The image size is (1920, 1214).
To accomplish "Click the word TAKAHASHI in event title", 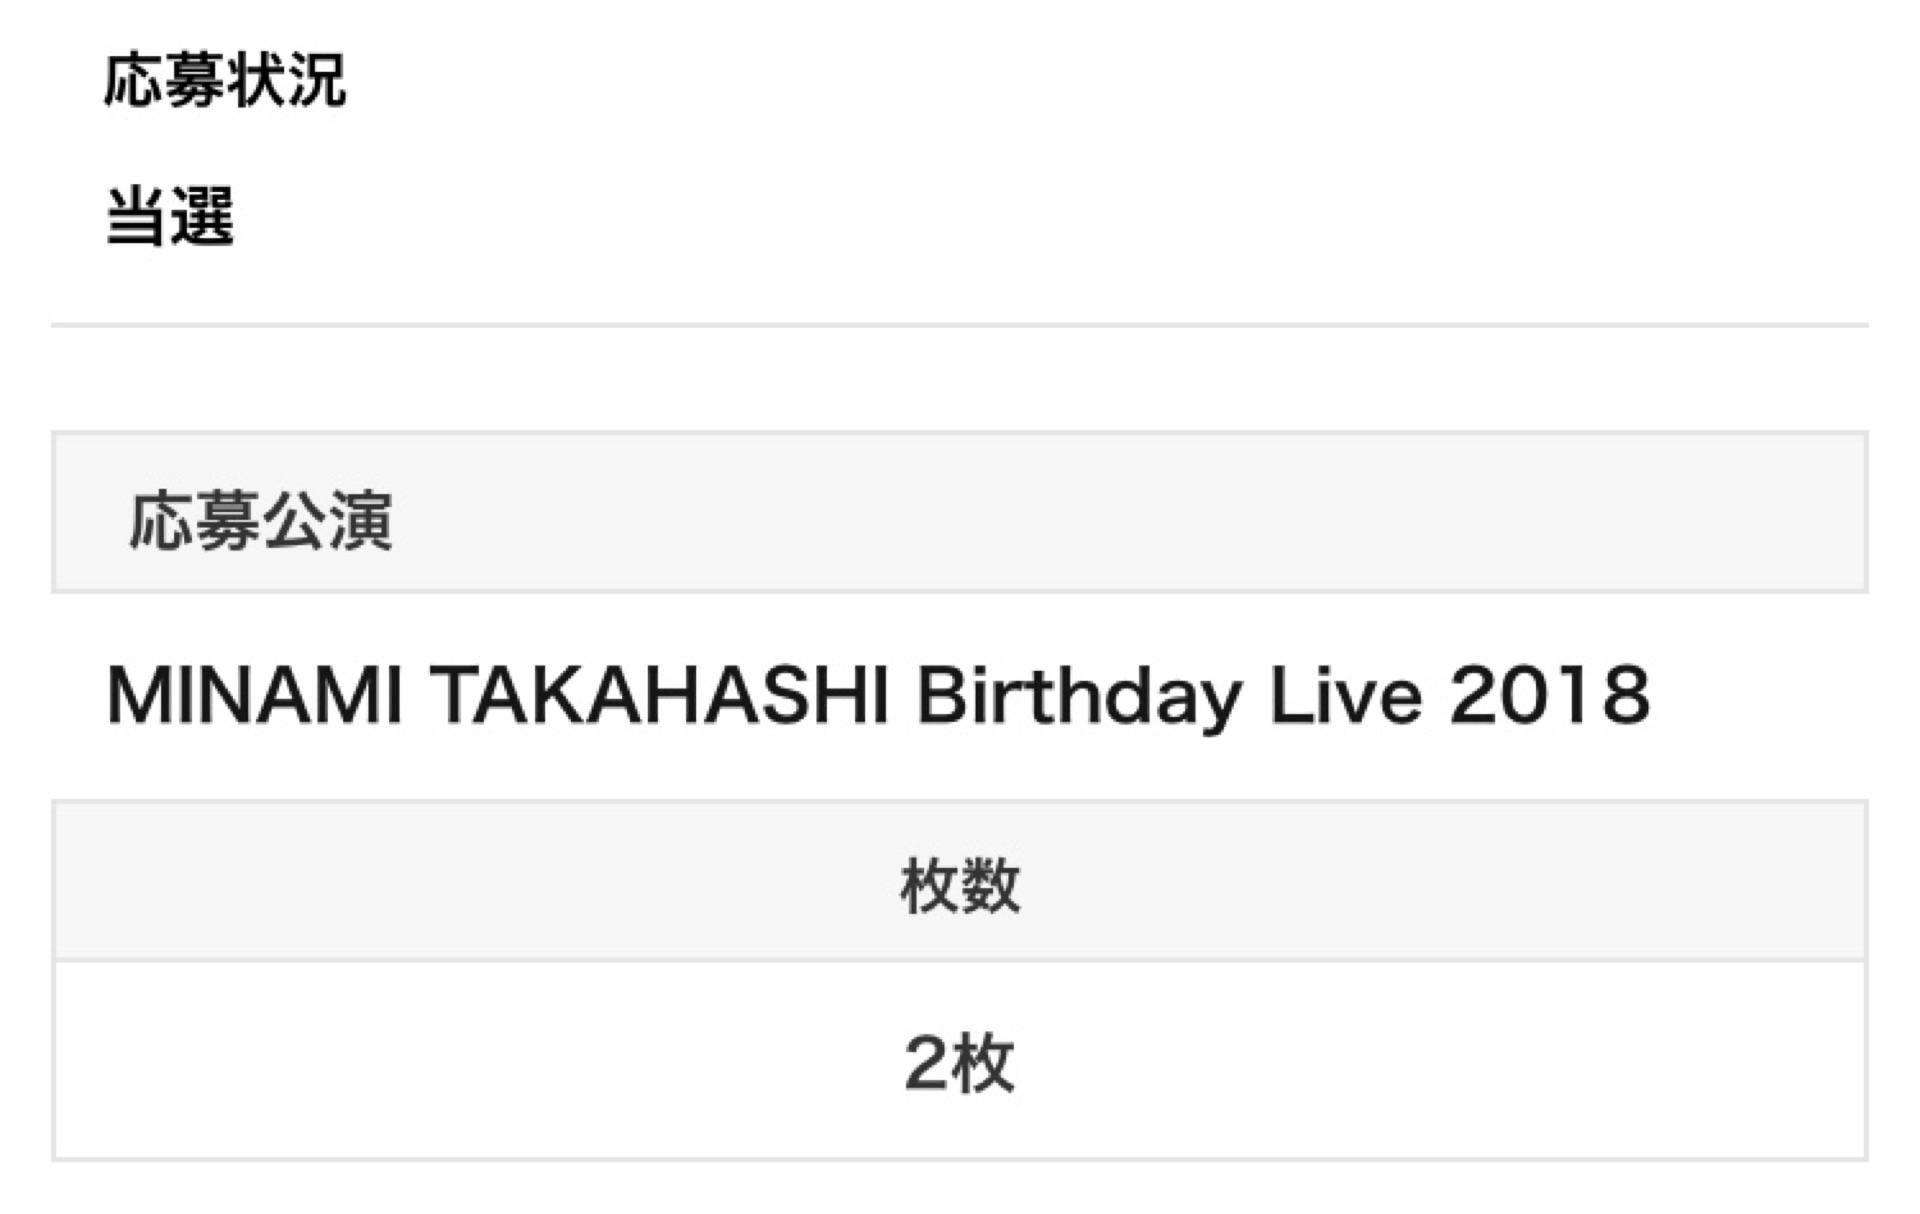I will (659, 695).
